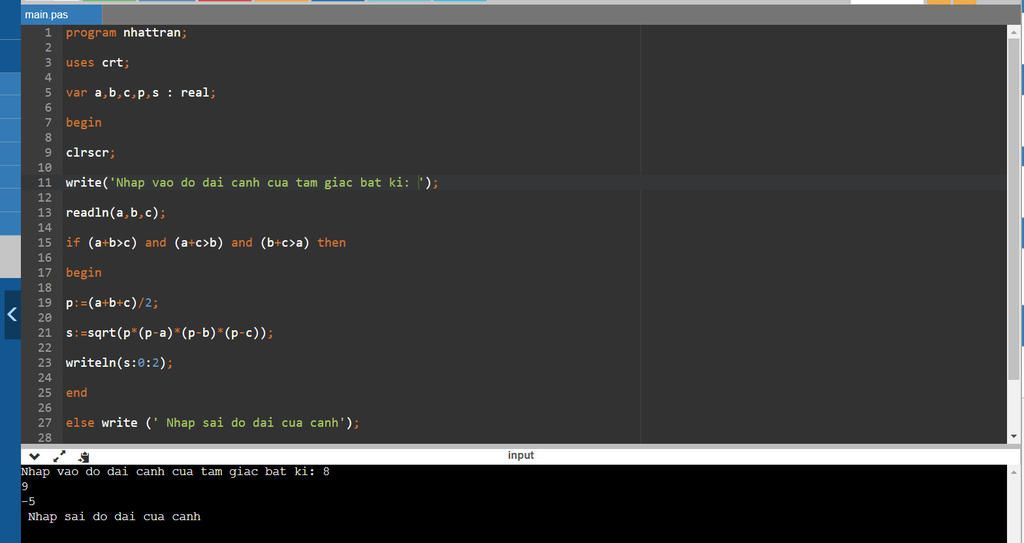Image resolution: width=1024 pixels, height=543 pixels.
Task: Collapse the left sidebar with the arrow
Action: (x=12, y=314)
